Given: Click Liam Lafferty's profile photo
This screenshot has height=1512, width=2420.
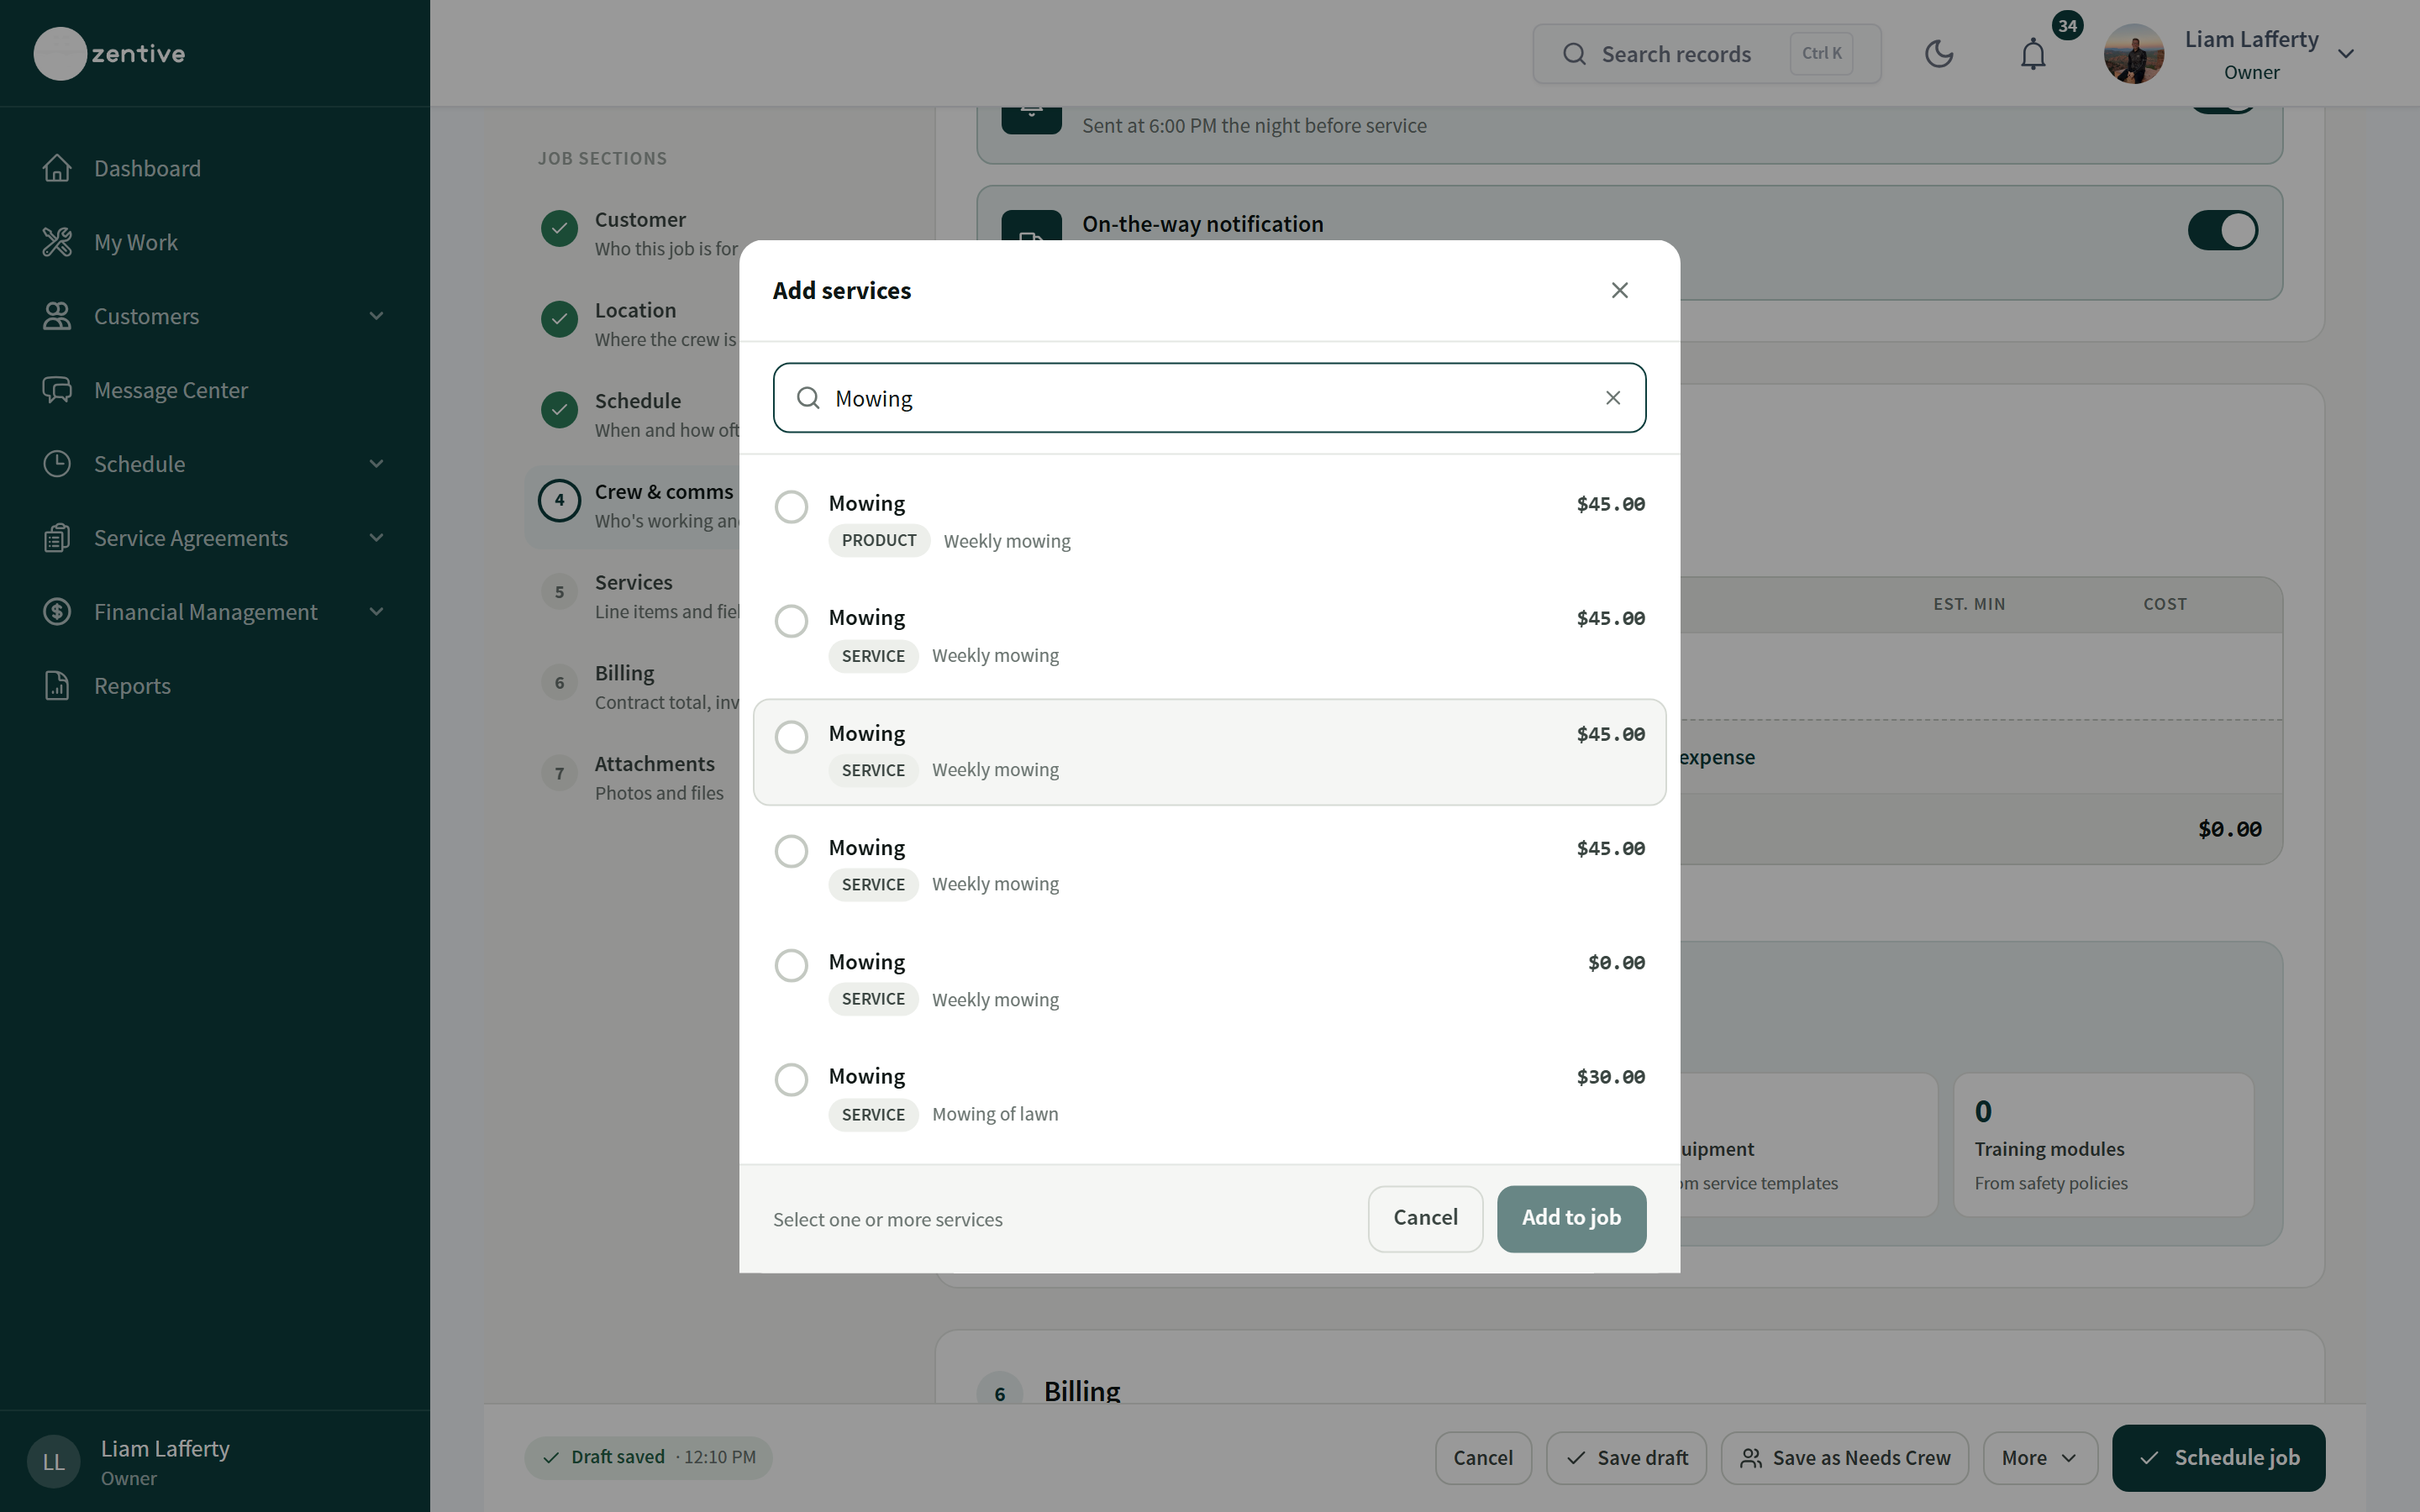Looking at the screenshot, I should point(2134,54).
